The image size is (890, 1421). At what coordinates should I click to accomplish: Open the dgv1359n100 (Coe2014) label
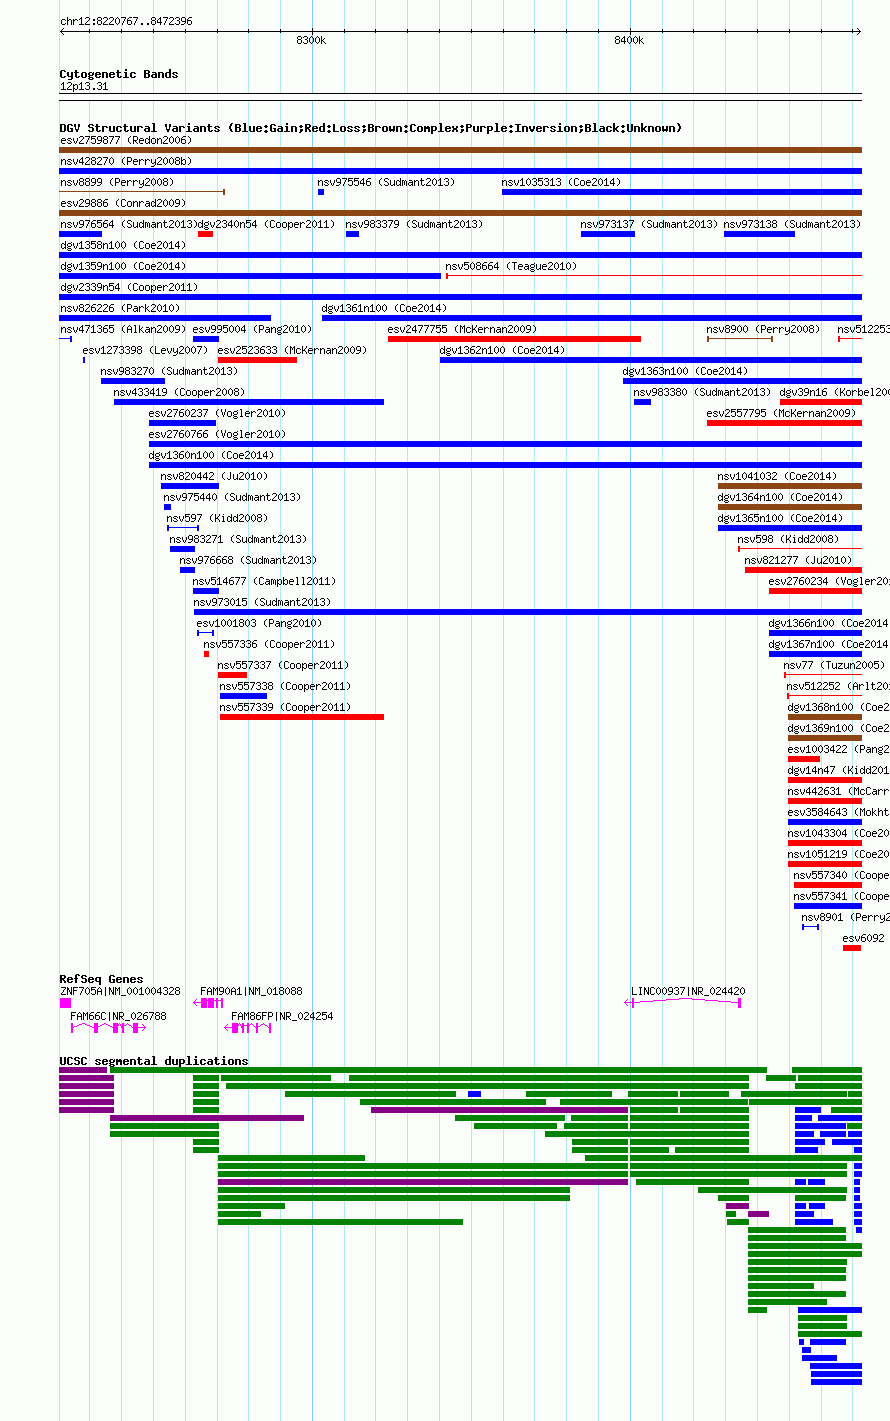click(123, 266)
